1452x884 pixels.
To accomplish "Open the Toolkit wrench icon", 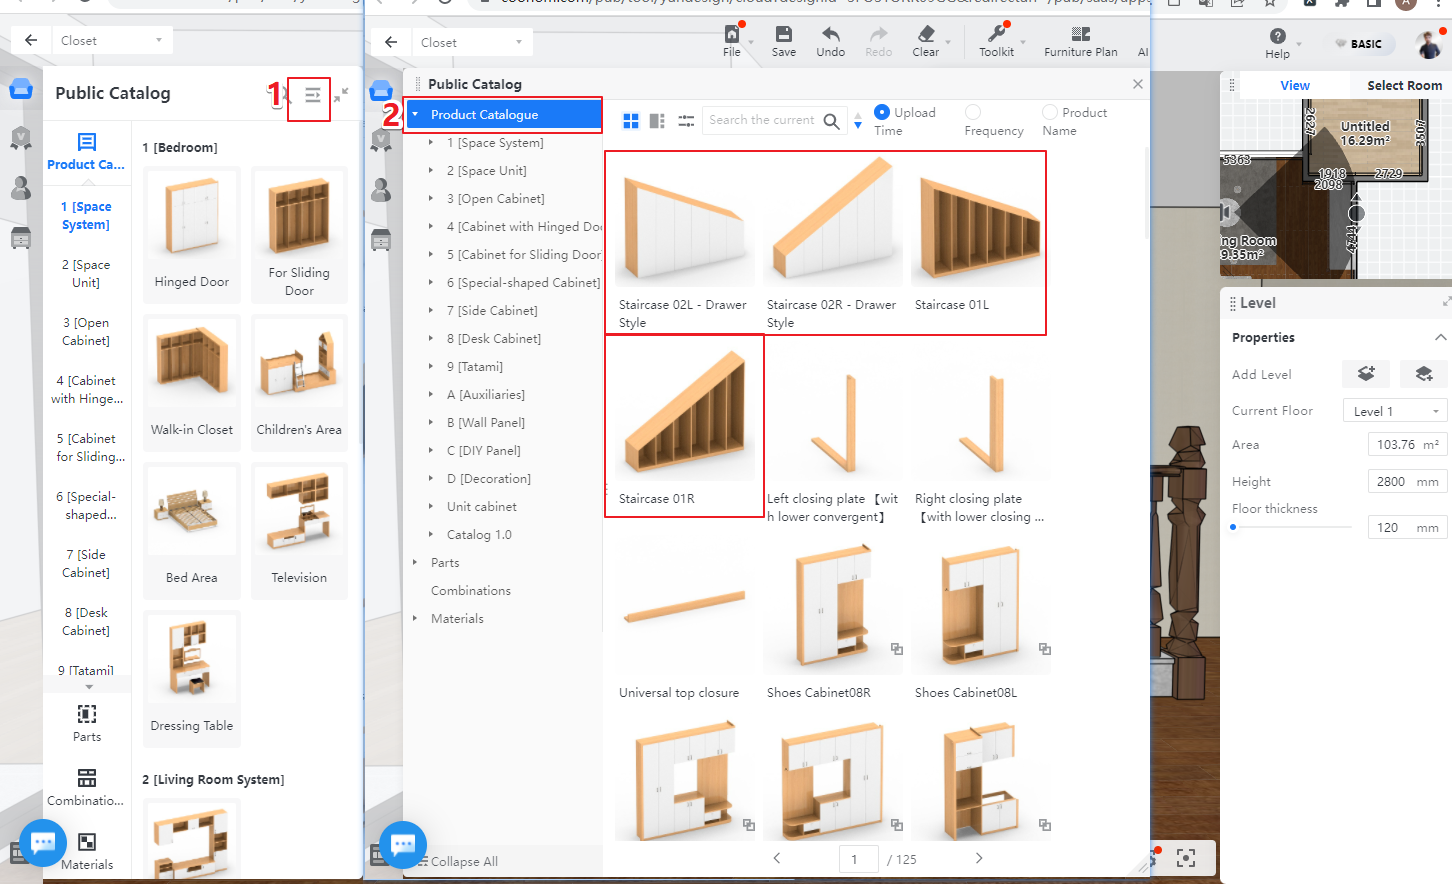I will 996,34.
